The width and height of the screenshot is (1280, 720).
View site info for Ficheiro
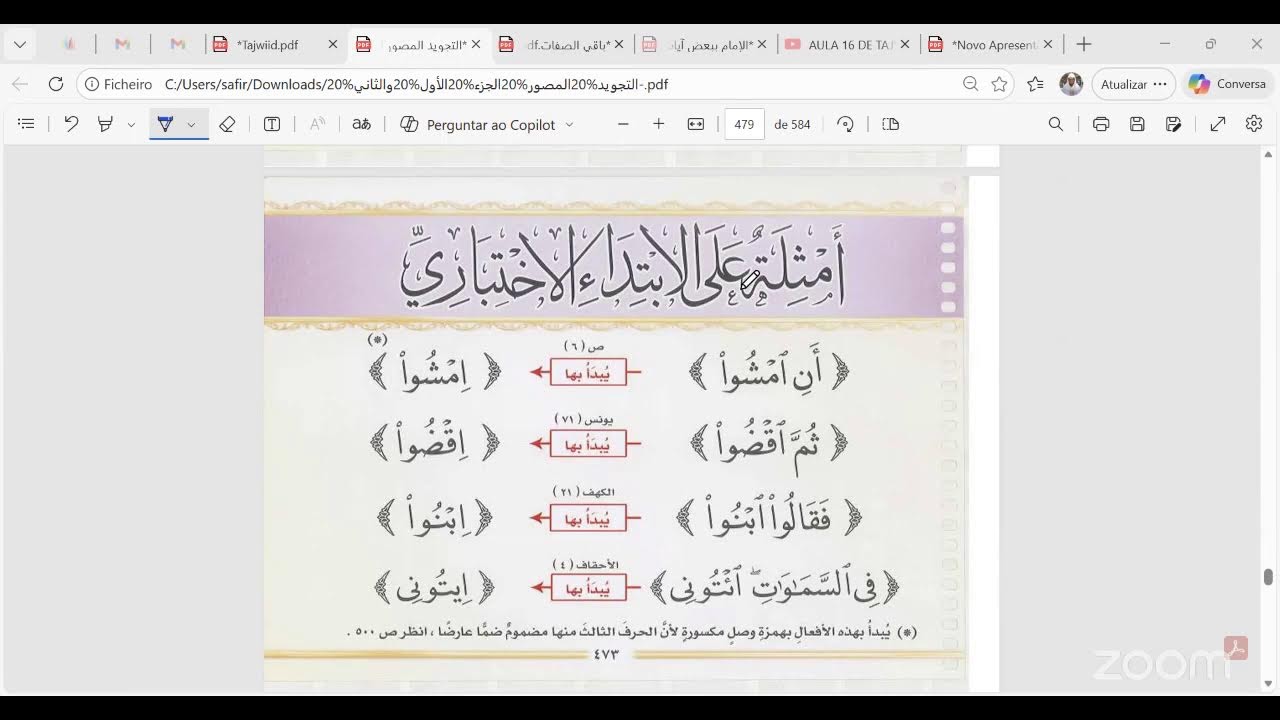click(x=118, y=84)
